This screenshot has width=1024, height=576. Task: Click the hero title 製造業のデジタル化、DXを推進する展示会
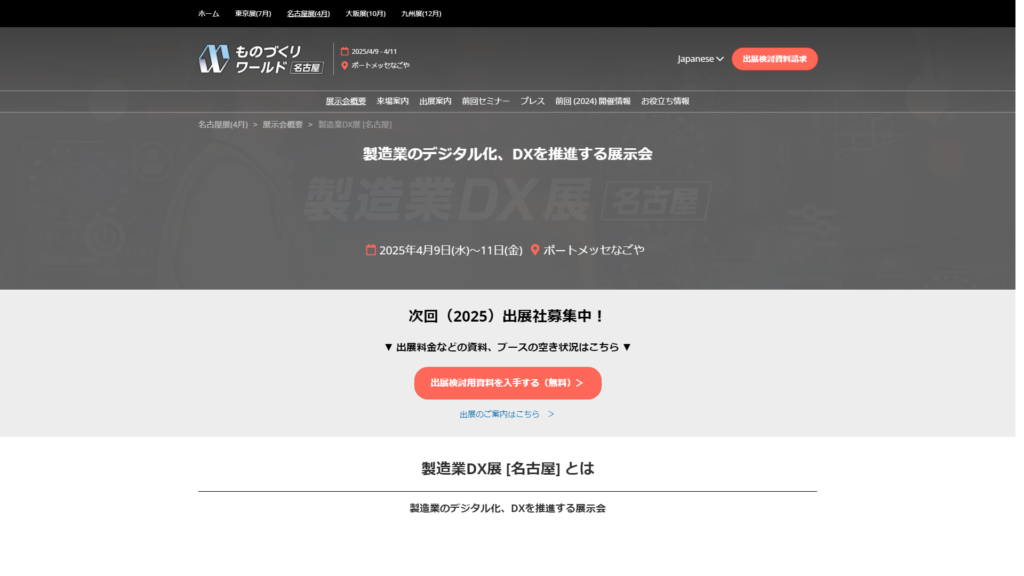pos(507,154)
